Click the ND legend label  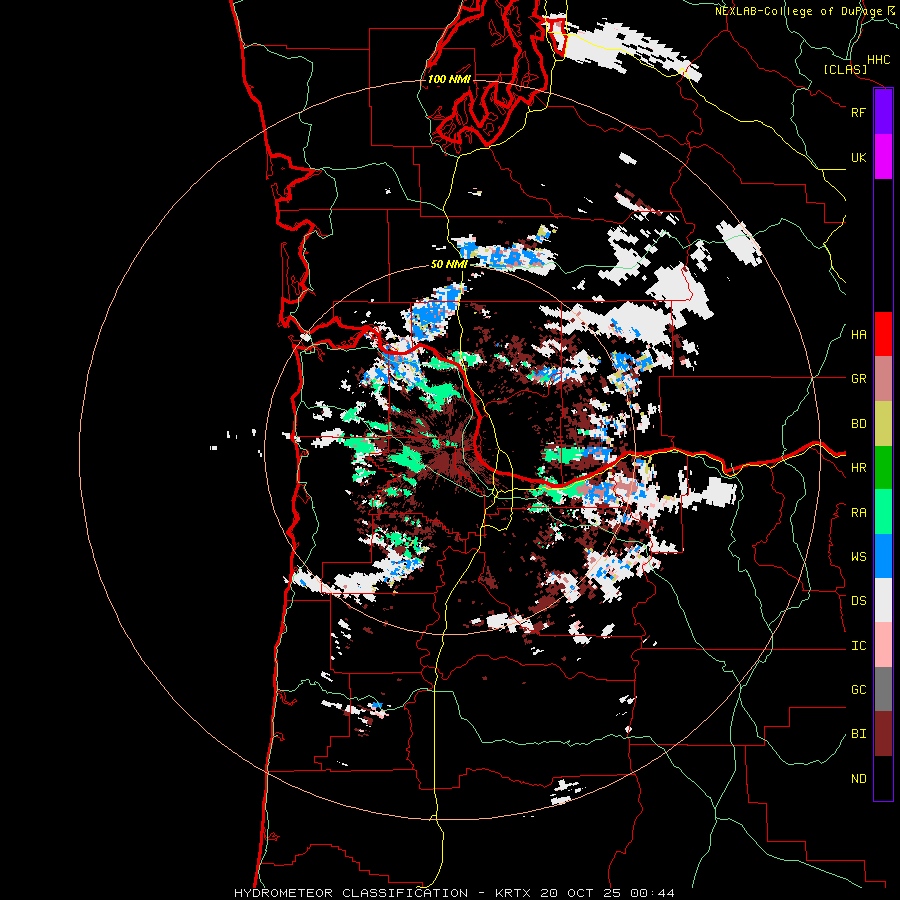(x=858, y=779)
